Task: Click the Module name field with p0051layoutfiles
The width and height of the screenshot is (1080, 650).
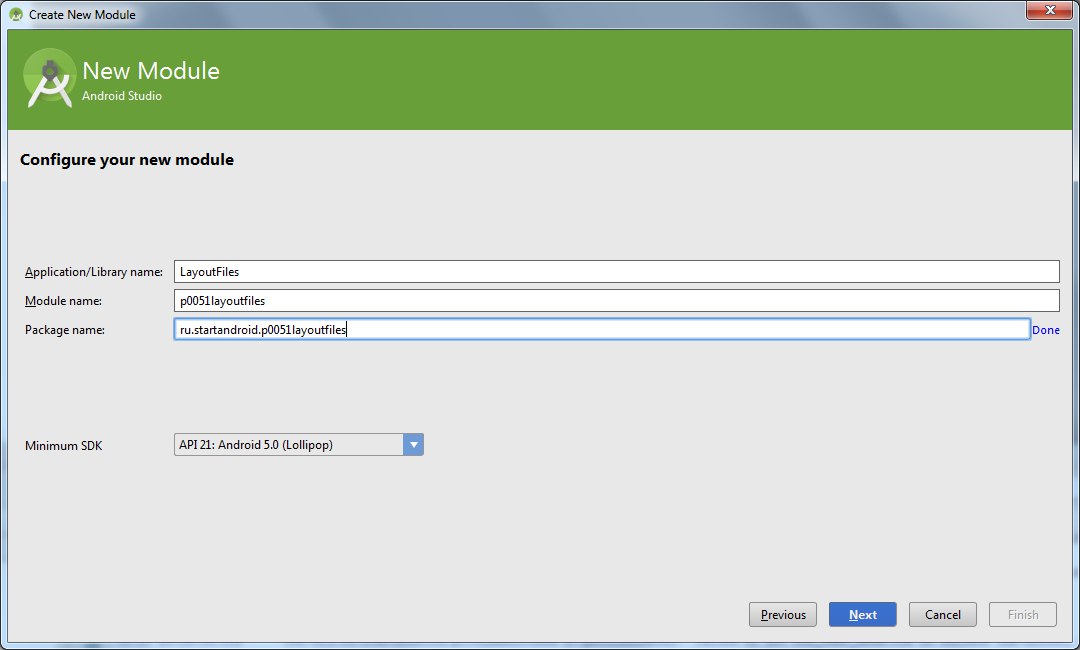Action: (x=616, y=300)
